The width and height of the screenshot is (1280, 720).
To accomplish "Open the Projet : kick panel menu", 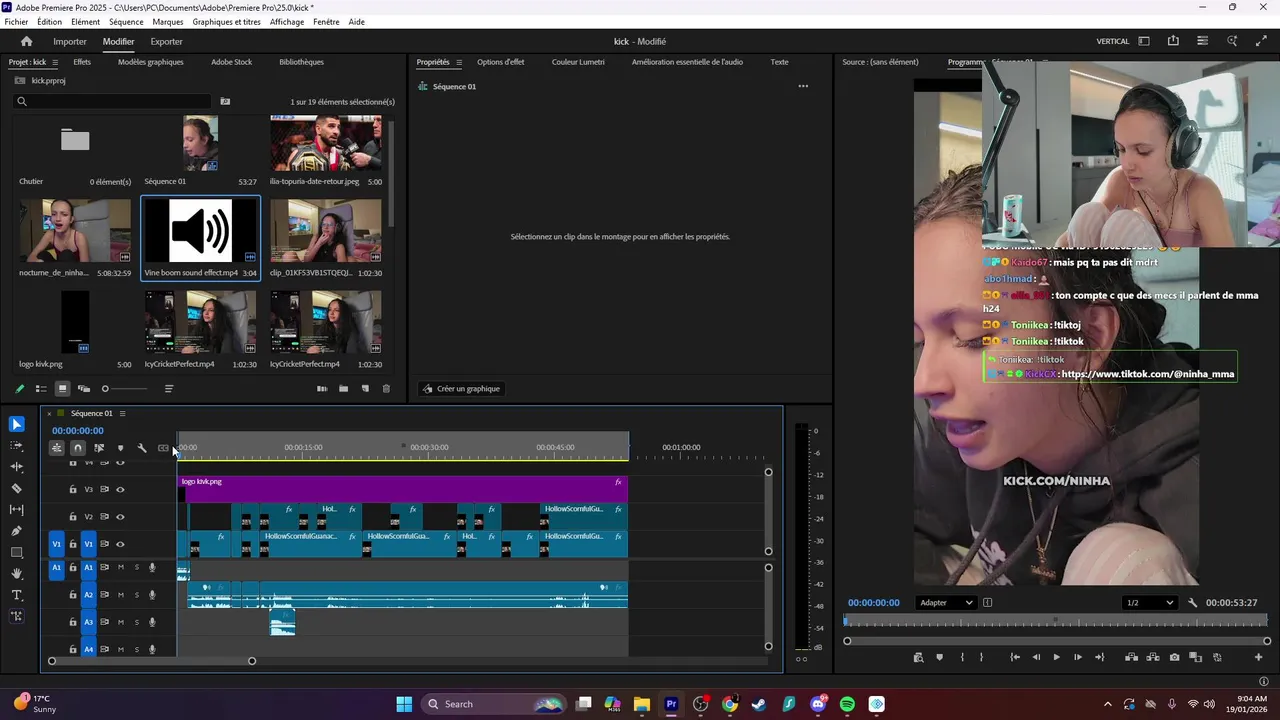I will pos(54,62).
